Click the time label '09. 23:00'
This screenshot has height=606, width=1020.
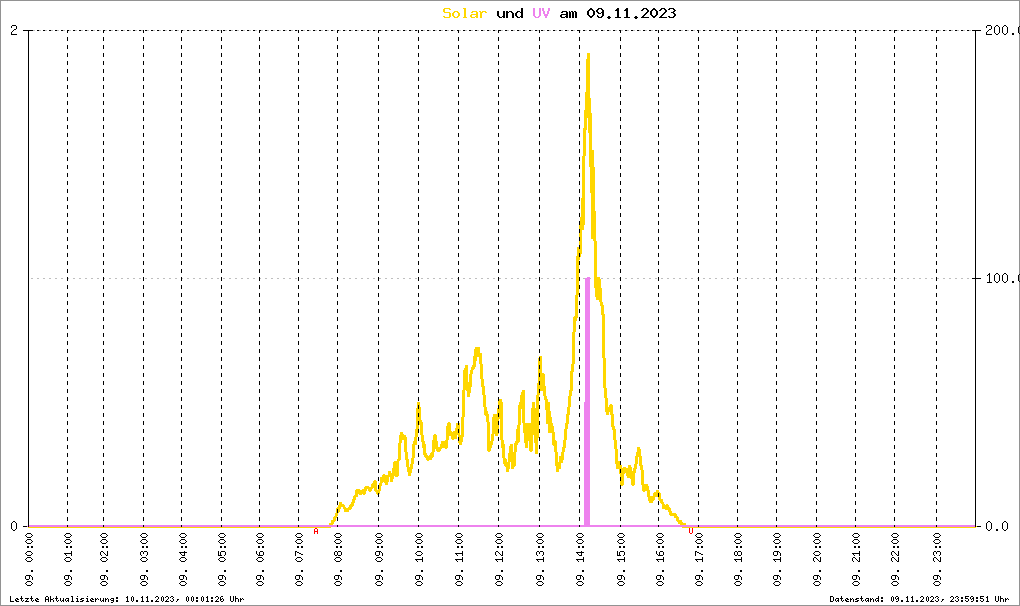coord(937,560)
